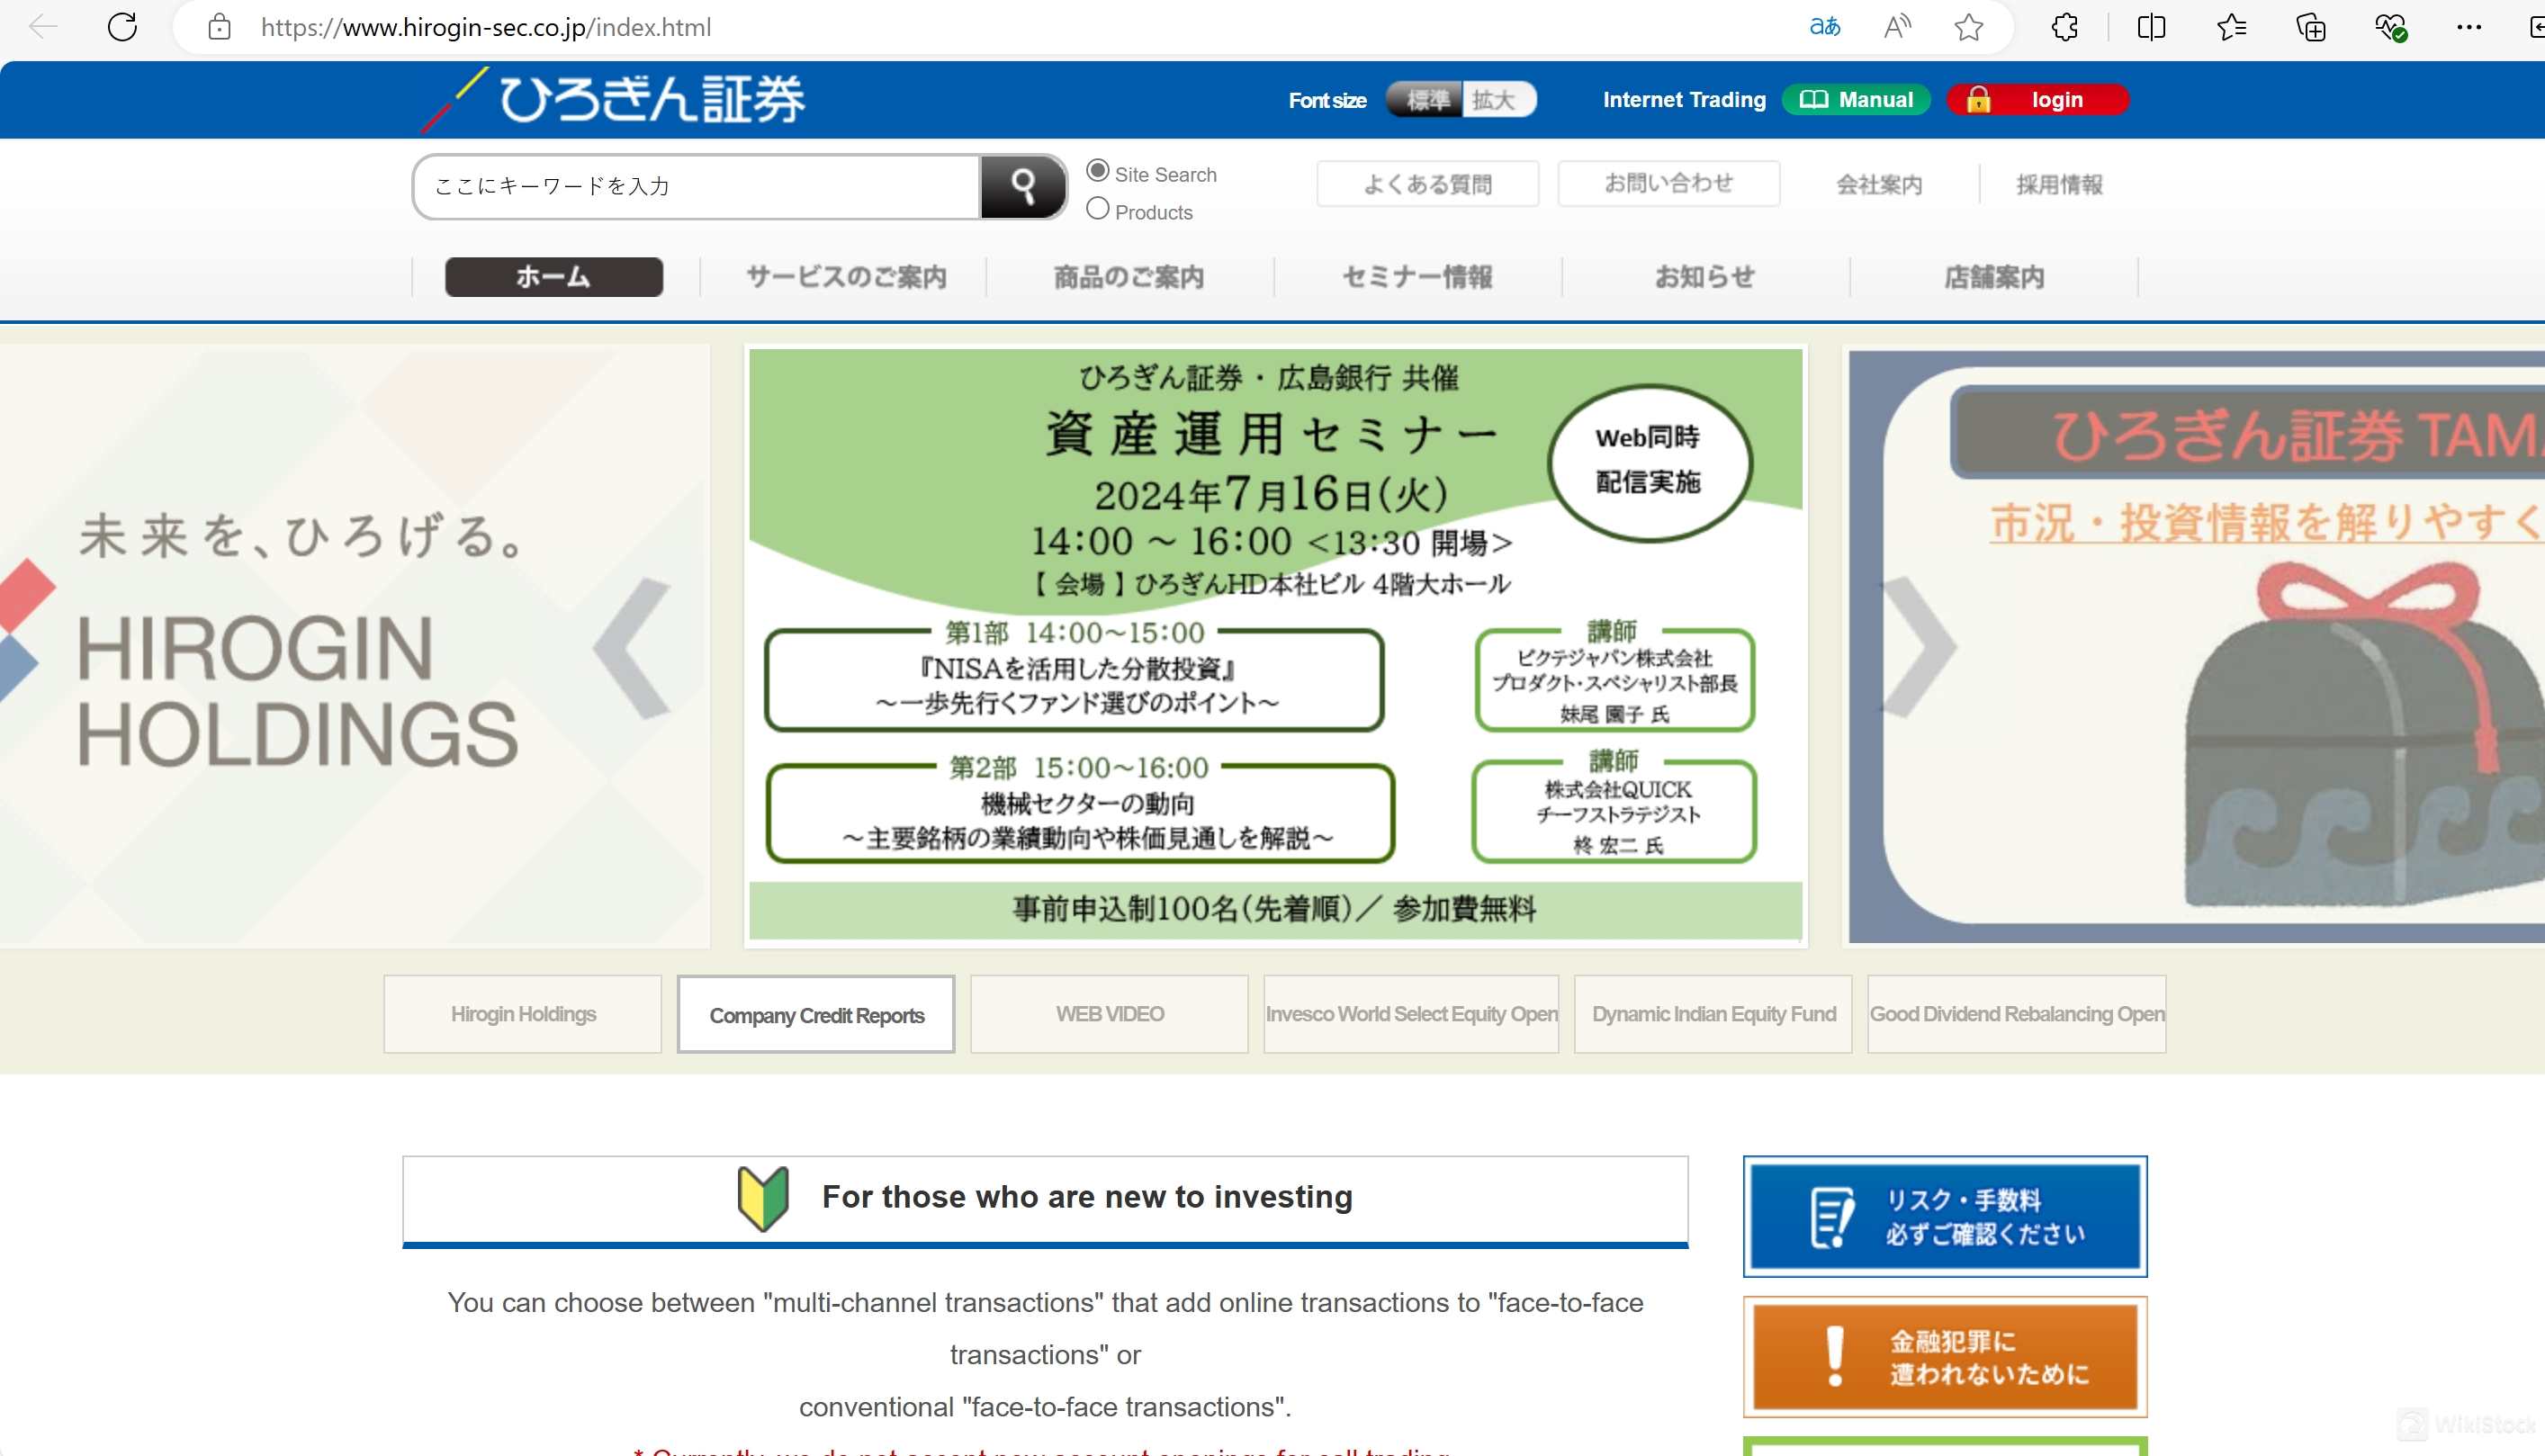Click the magnifier search button
The width and height of the screenshot is (2545, 1456).
pos(1023,186)
